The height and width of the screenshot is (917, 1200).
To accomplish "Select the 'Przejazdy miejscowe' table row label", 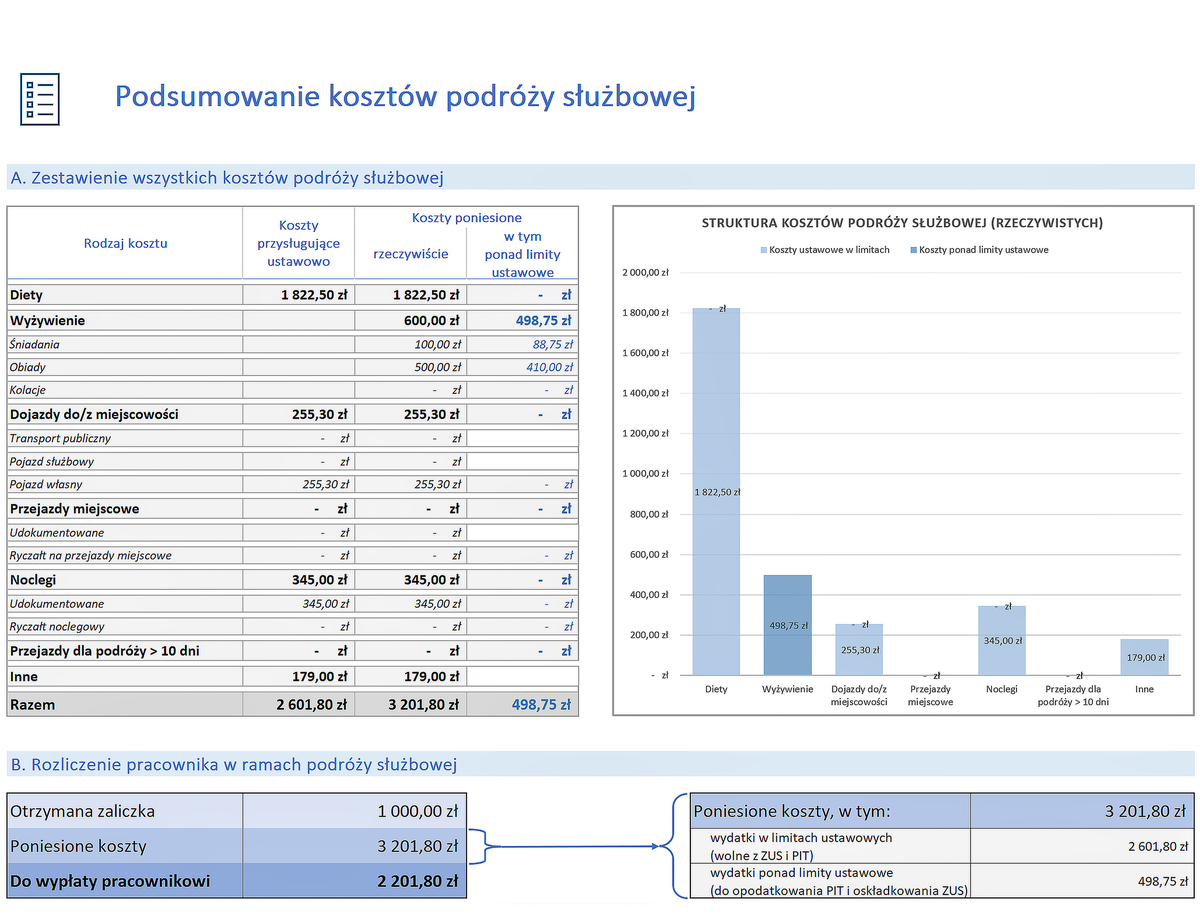I will (74, 509).
